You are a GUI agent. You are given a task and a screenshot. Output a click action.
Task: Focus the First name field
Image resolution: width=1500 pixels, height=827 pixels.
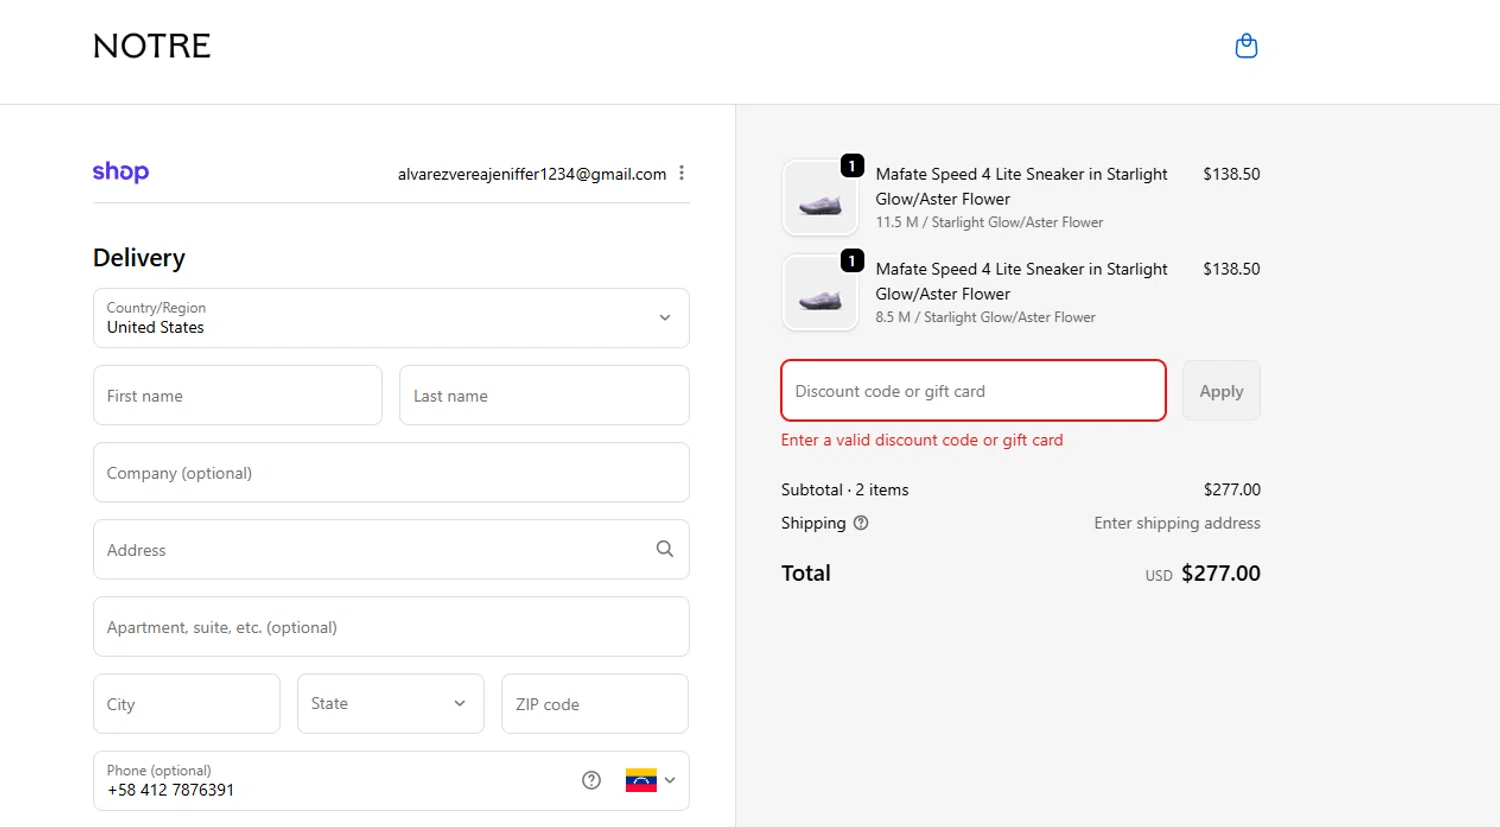pos(238,395)
